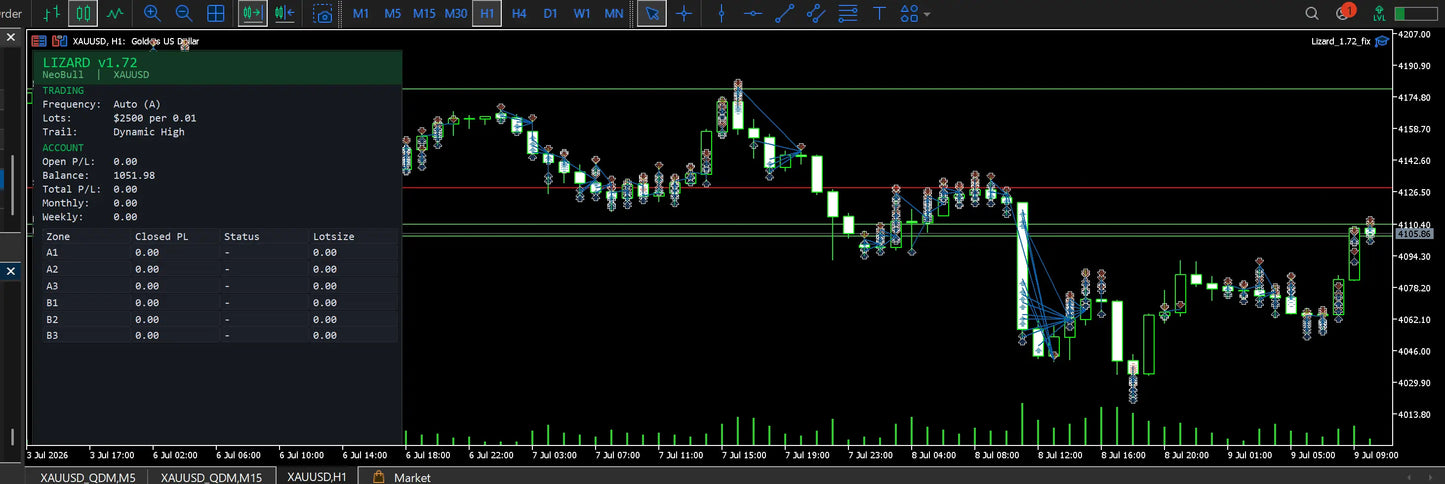The image size is (1445, 484).
Task: Click the Lotsize column header
Action: click(x=334, y=237)
